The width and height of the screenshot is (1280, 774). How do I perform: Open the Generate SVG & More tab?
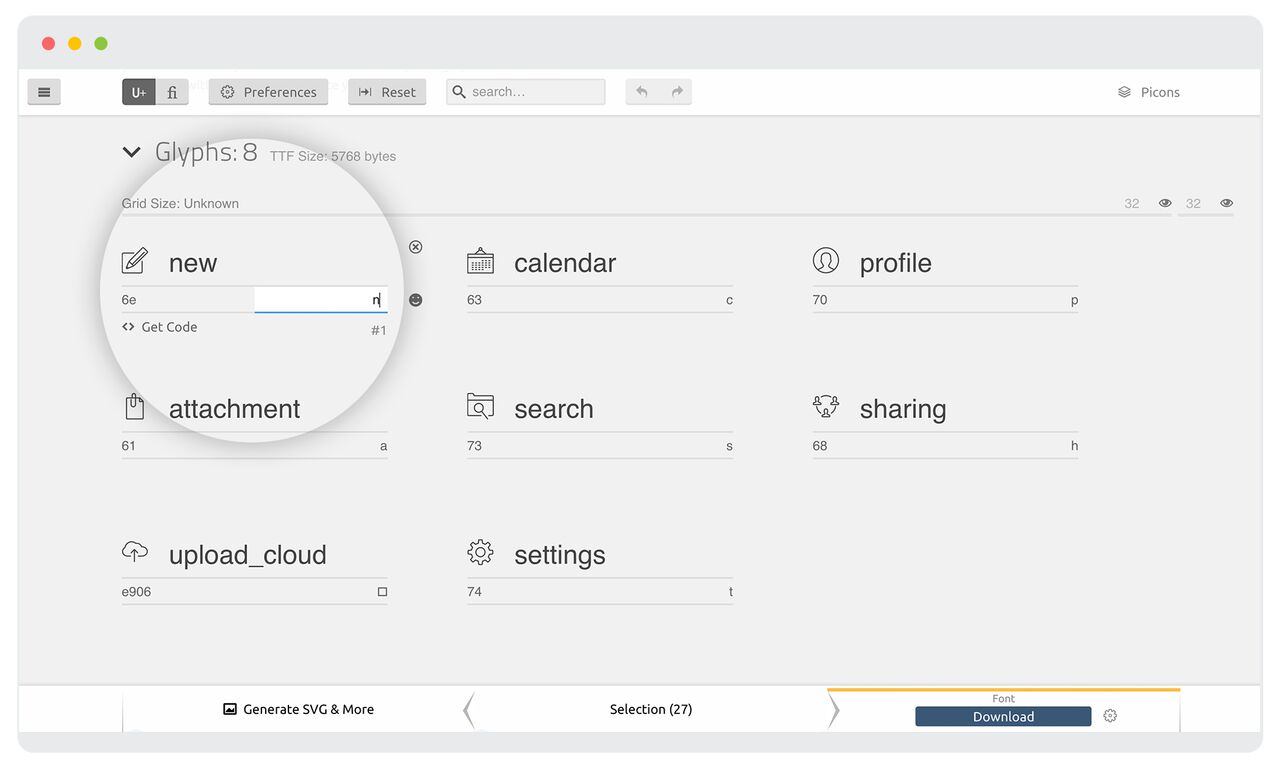(298, 709)
